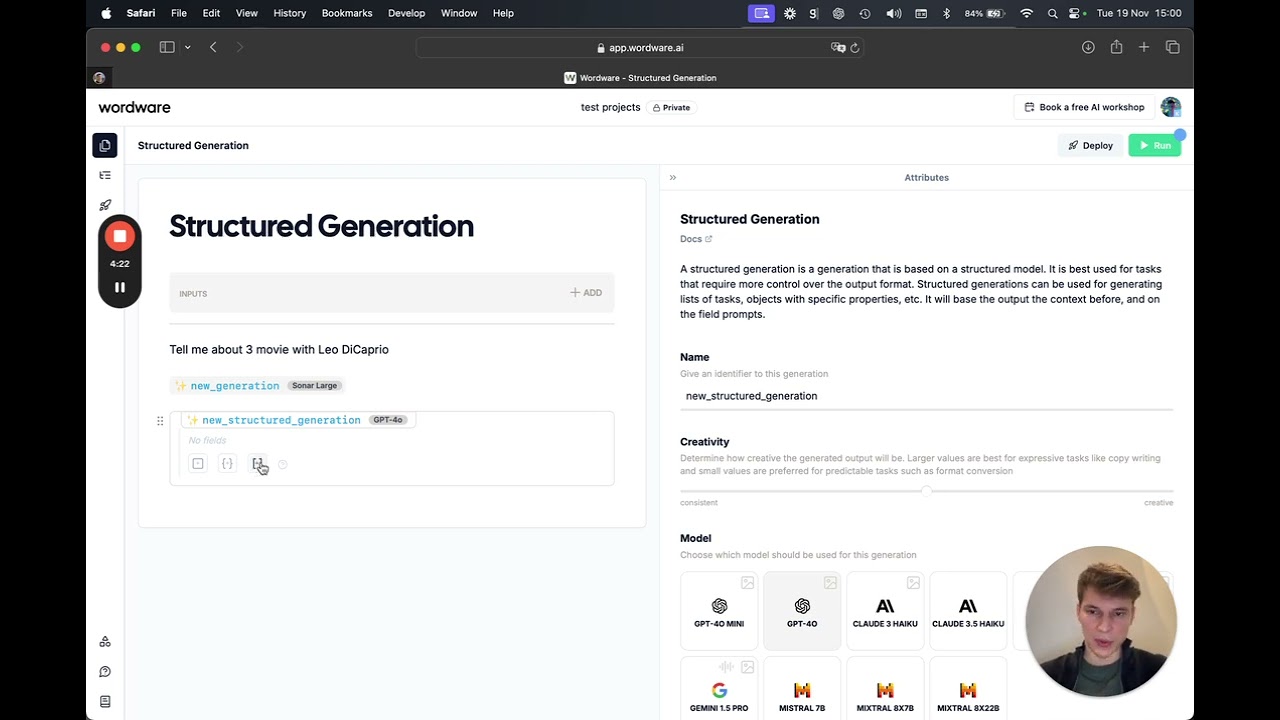This screenshot has width=1280, height=720.
Task: Add an object field with braces icon
Action: click(227, 464)
